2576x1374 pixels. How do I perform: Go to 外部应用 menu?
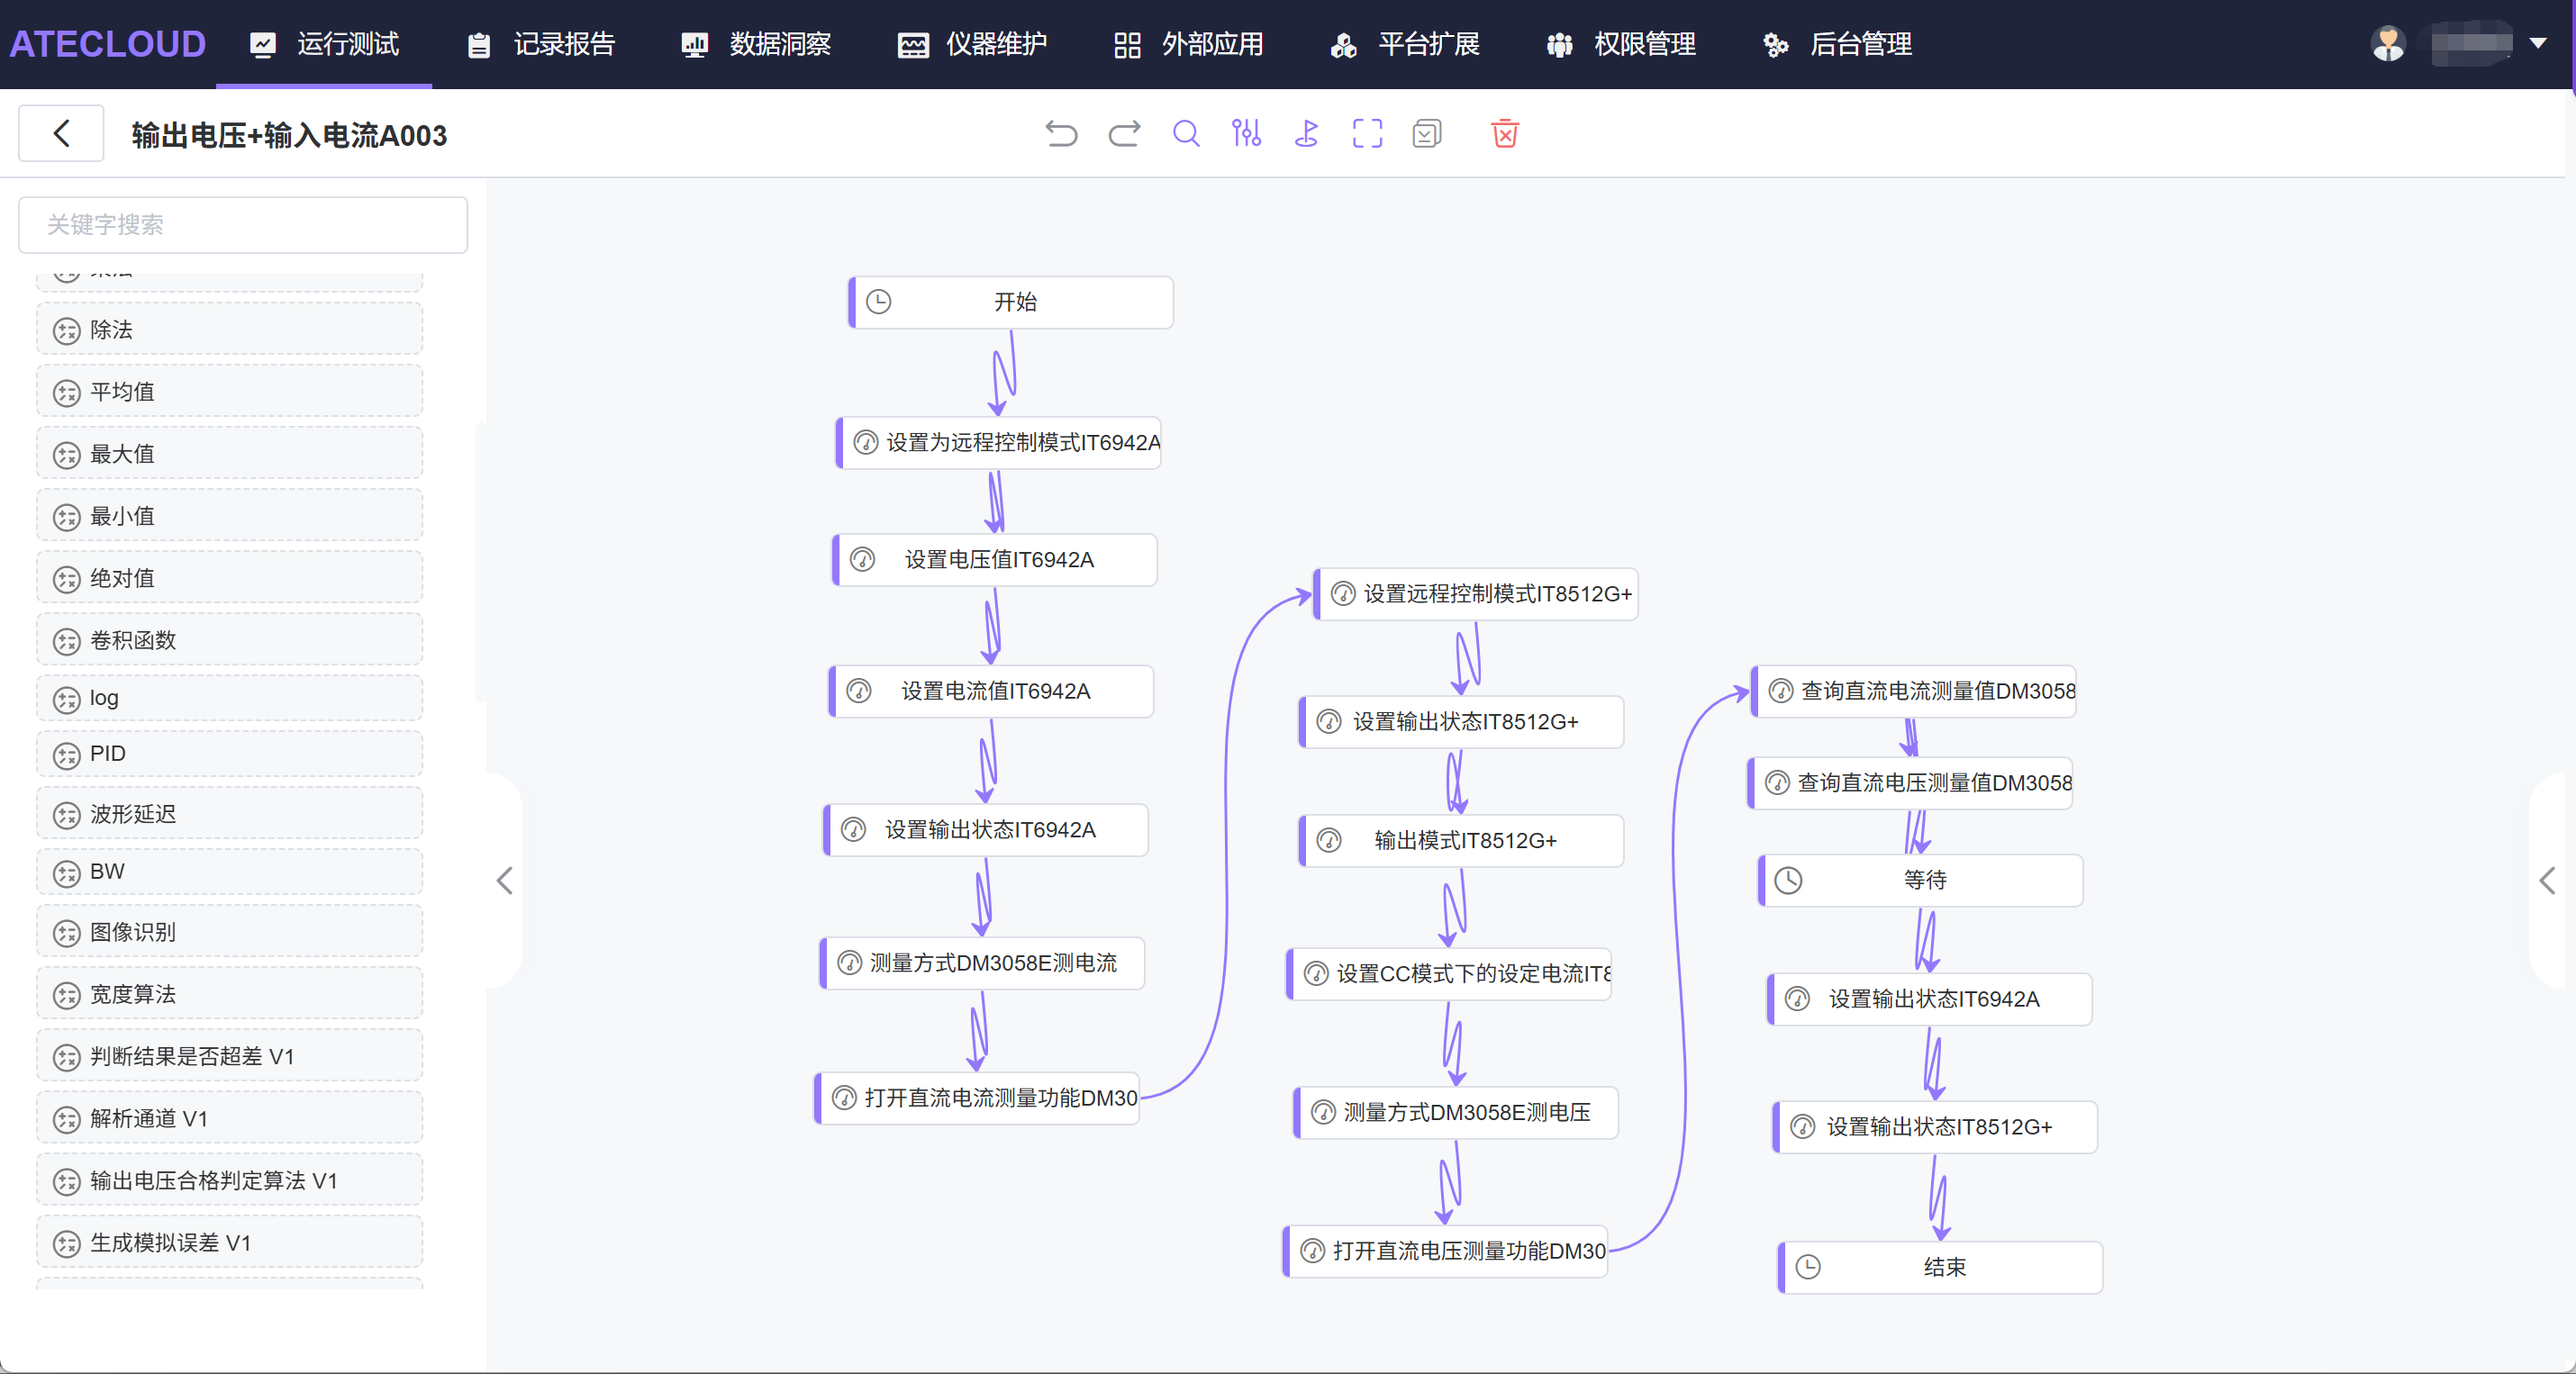1189,44
